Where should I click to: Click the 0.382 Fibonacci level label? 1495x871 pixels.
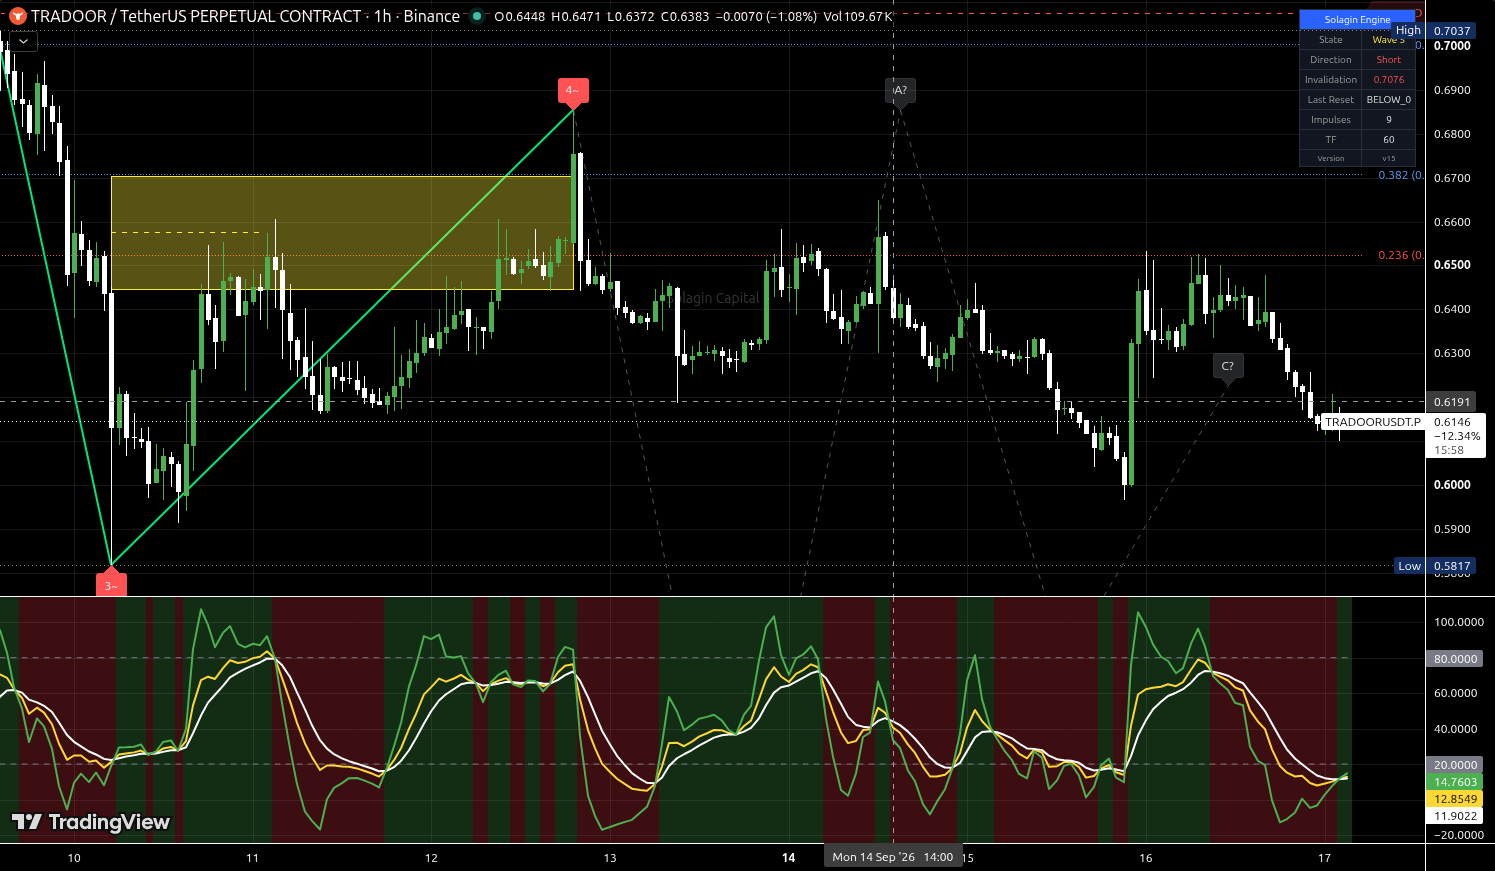coord(1400,175)
